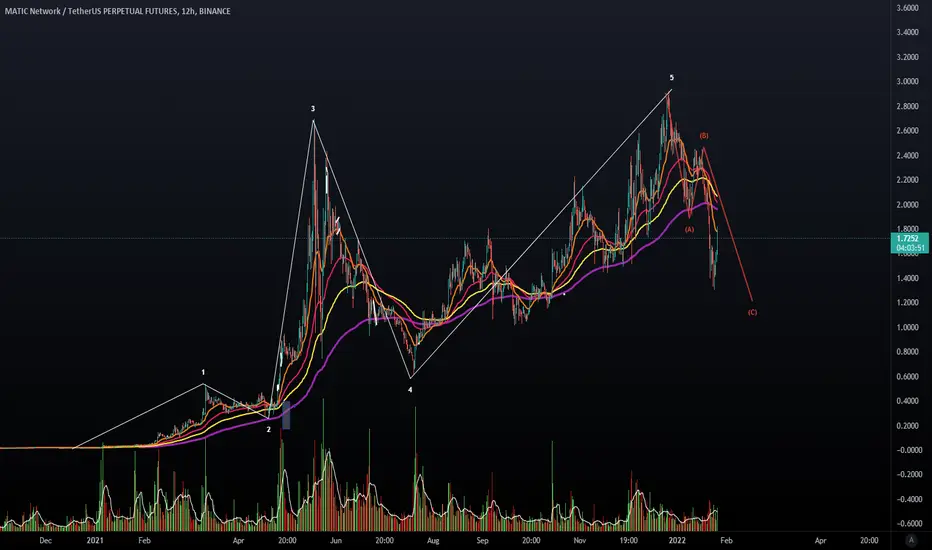
Task: Click the MATIC Network / TetherUS chart title
Action: coord(118,11)
